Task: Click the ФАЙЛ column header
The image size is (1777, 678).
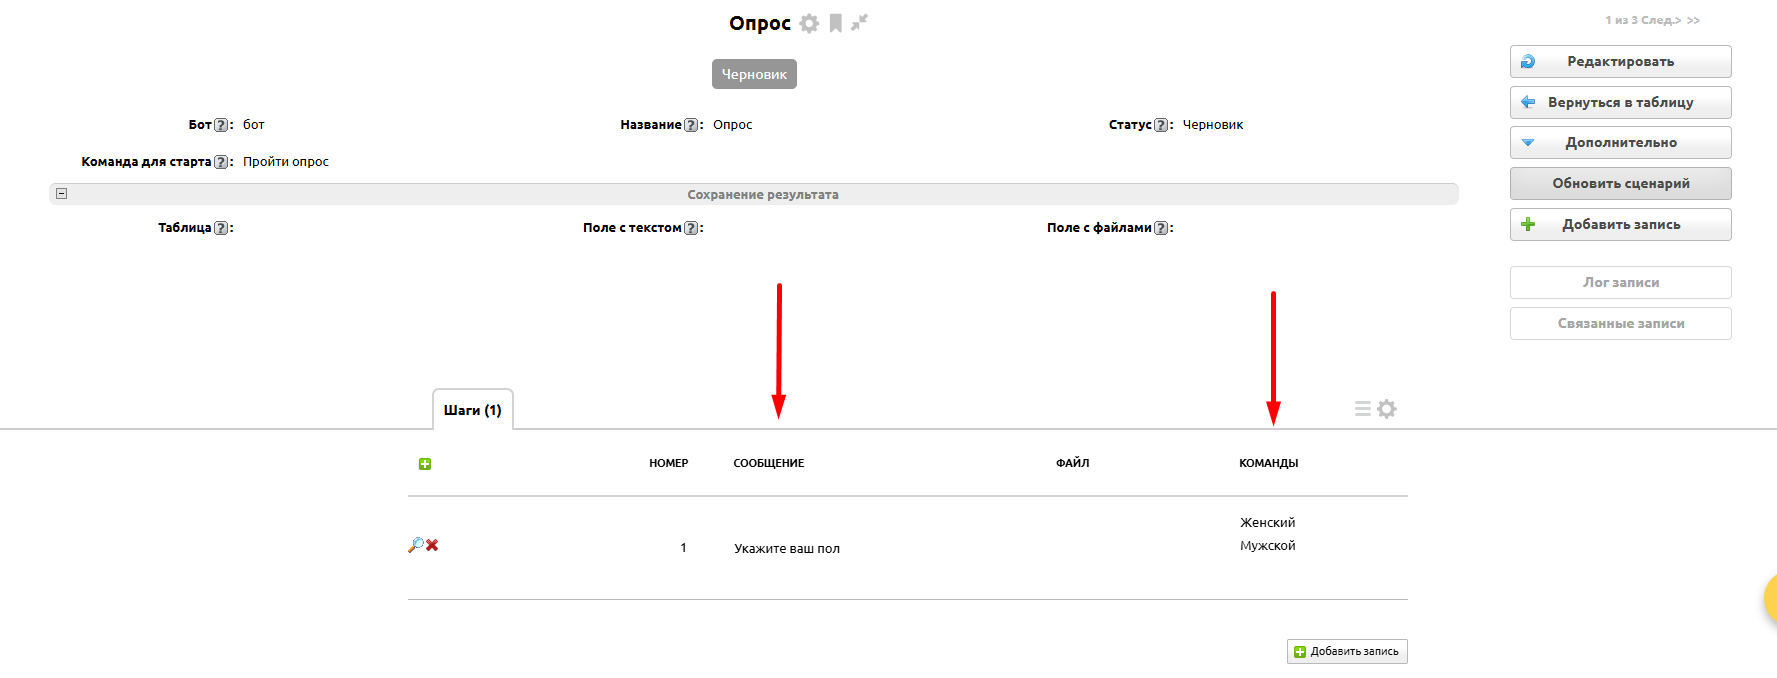Action: click(x=1073, y=463)
